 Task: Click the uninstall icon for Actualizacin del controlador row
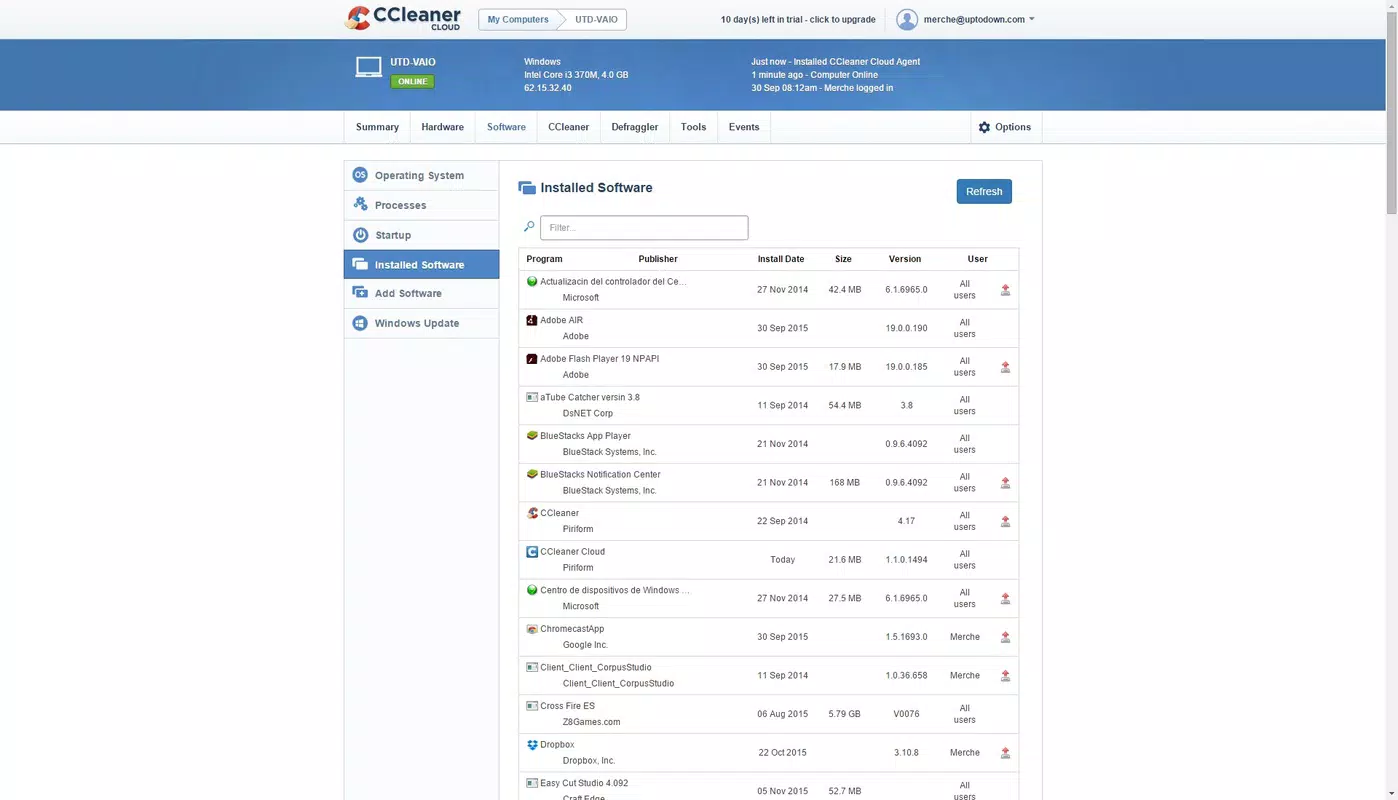point(1005,290)
